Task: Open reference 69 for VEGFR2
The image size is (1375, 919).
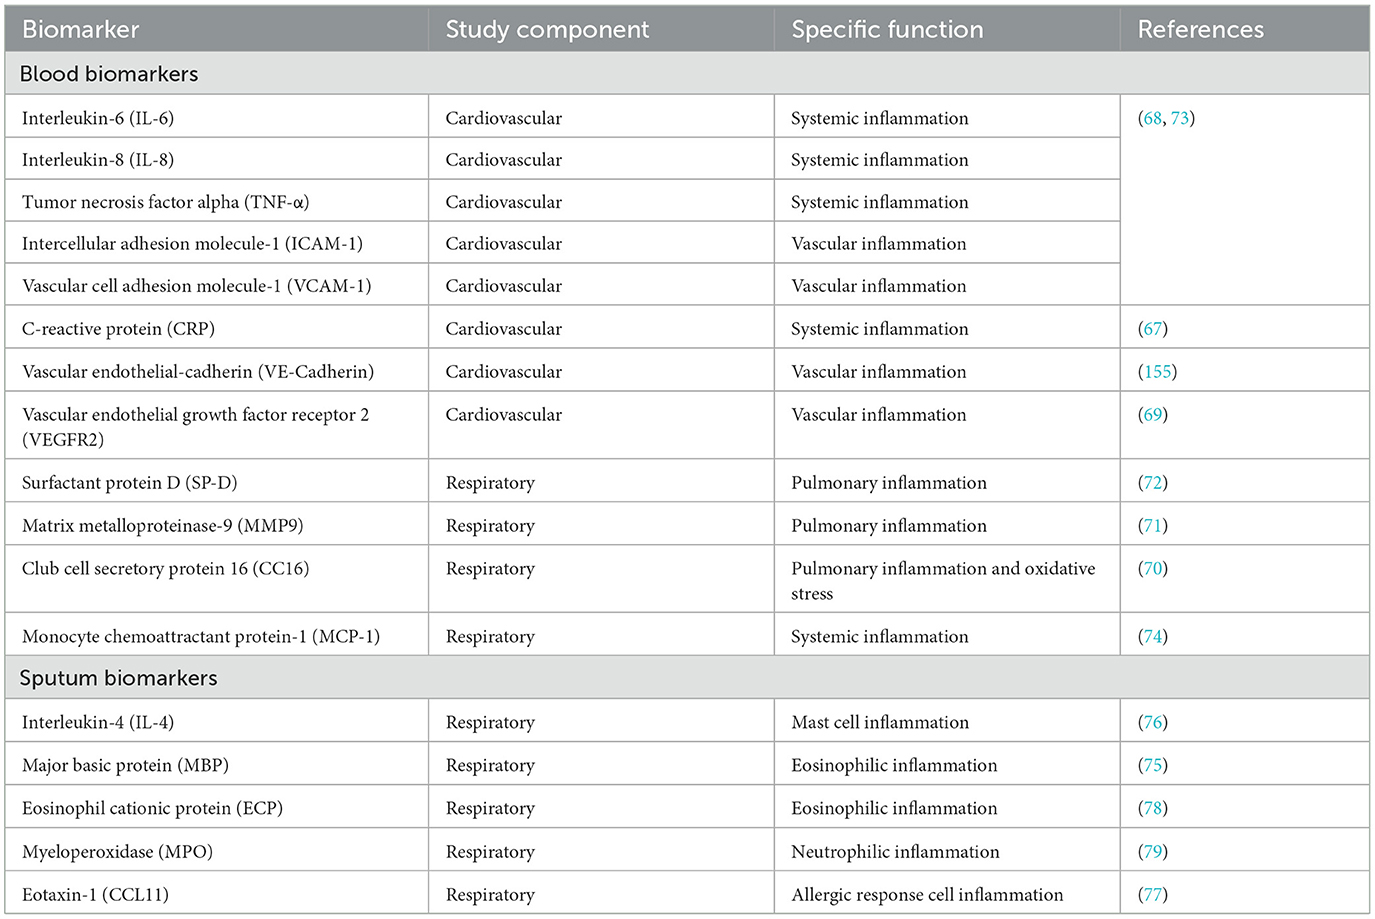Action: pyautogui.click(x=1153, y=415)
